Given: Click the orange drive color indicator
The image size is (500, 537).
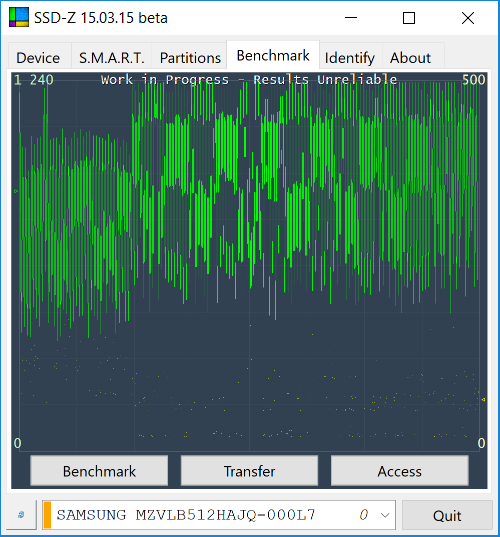Looking at the screenshot, I should (x=47, y=515).
